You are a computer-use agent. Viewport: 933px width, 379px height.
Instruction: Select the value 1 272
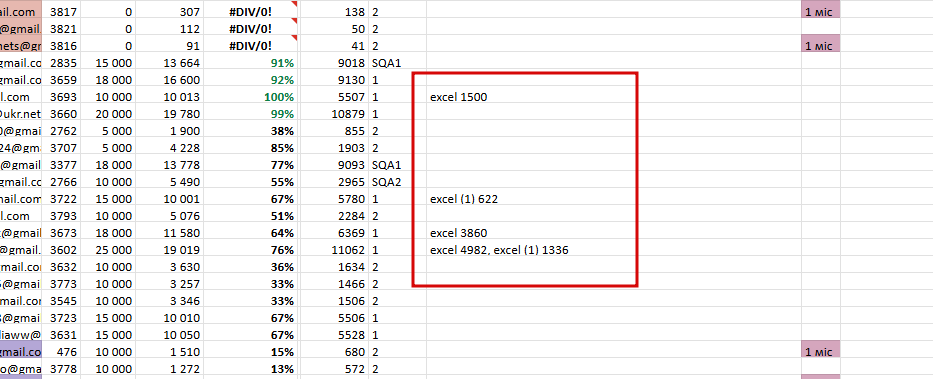[170, 369]
